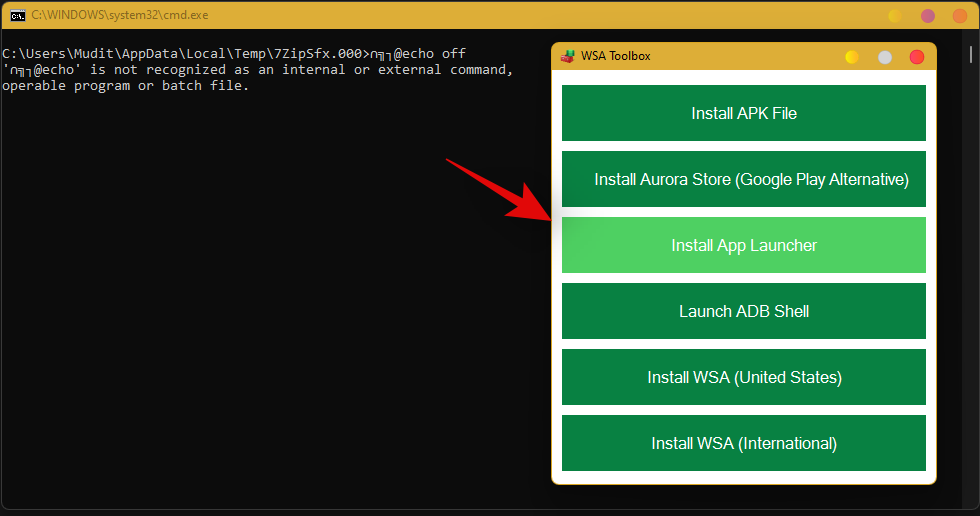Maximize WSA Toolbox with the gray circle
Viewport: 980px width, 516px height.
pyautogui.click(x=884, y=57)
